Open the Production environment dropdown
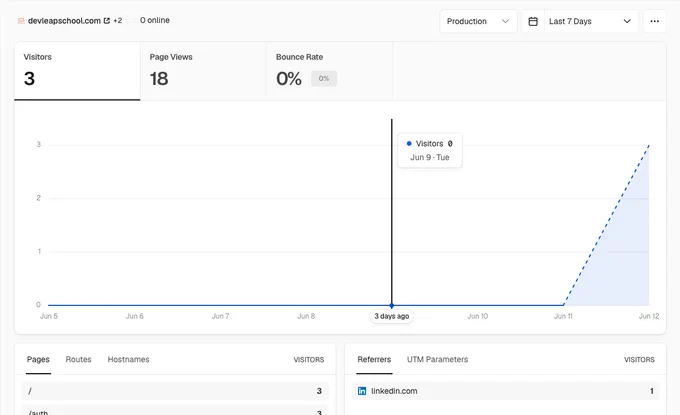Image resolution: width=680 pixels, height=415 pixels. pyautogui.click(x=478, y=21)
